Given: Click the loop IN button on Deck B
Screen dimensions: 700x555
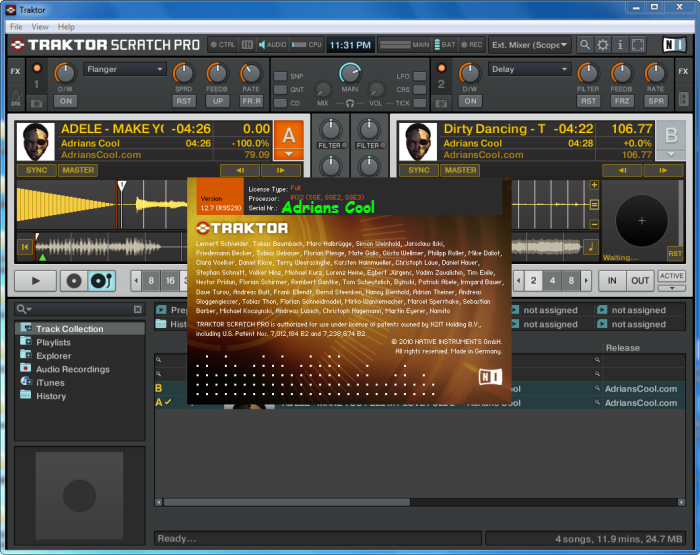Looking at the screenshot, I should (x=612, y=281).
